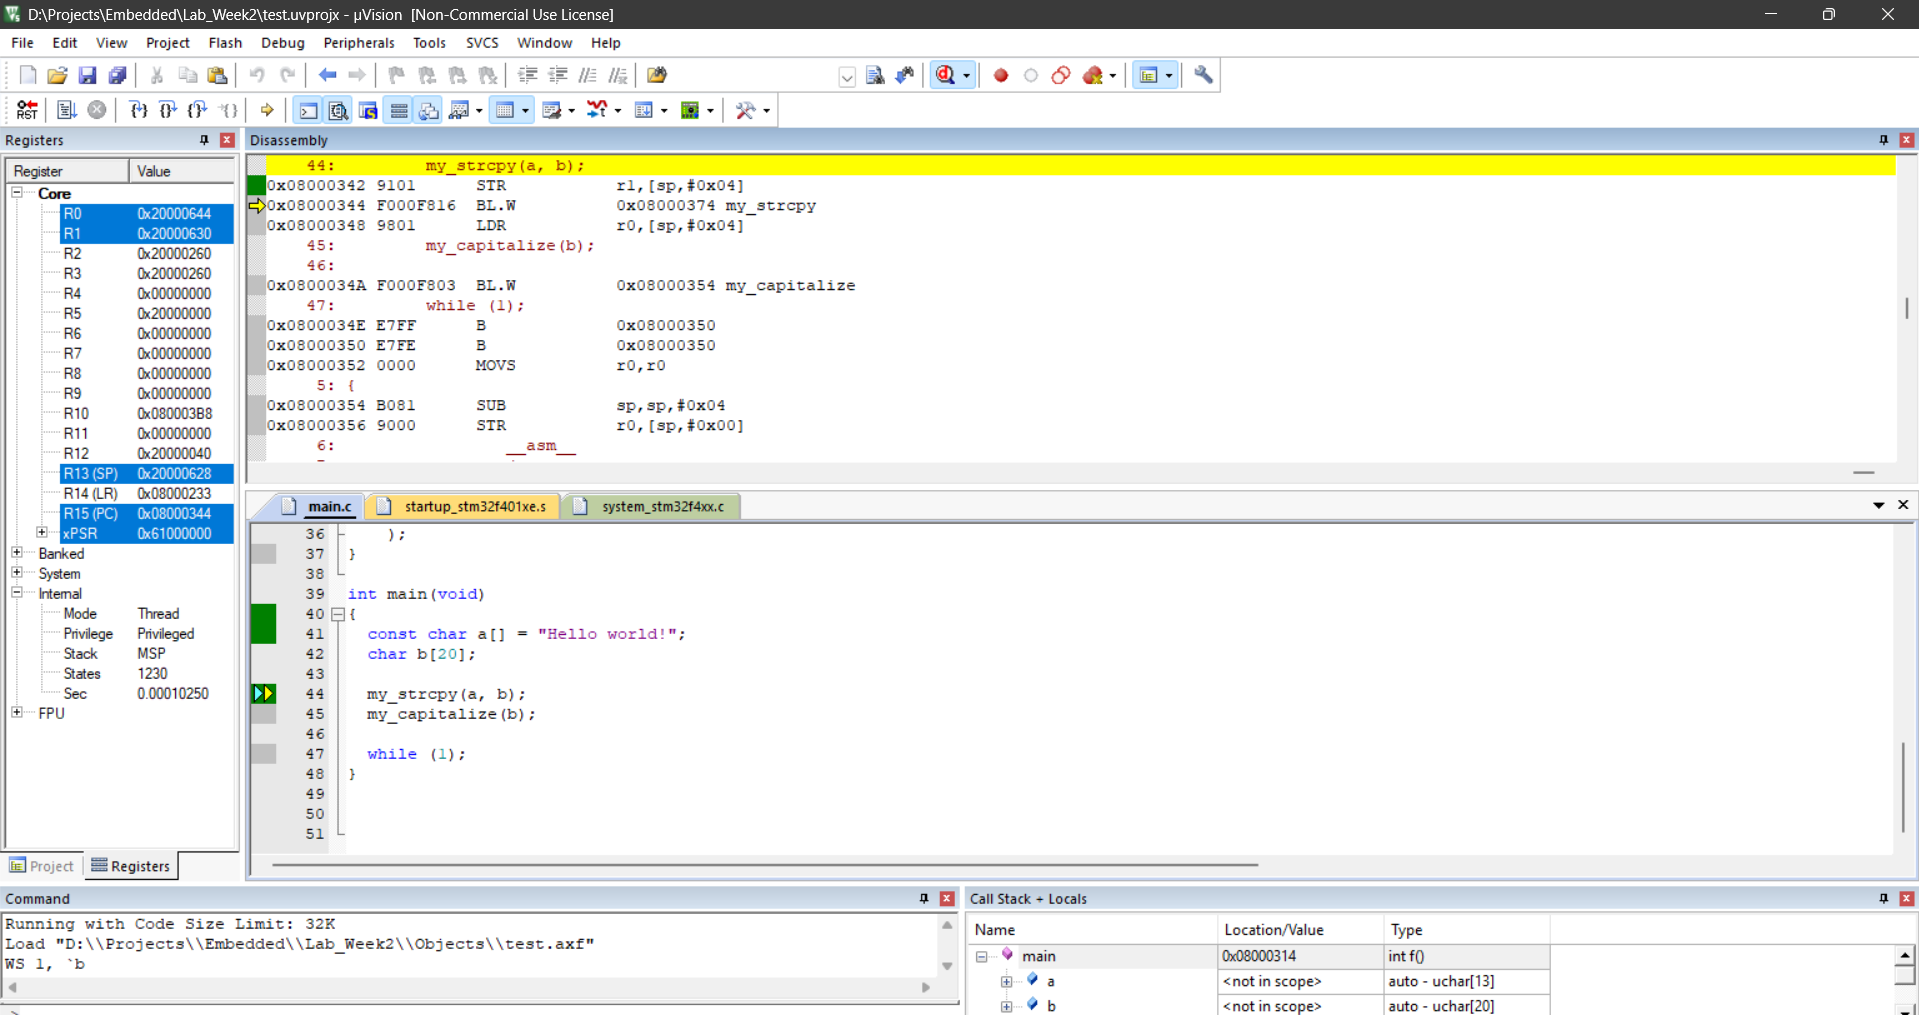Click the Show Next Statement yellow arrow
Image resolution: width=1919 pixels, height=1015 pixels.
(x=267, y=110)
